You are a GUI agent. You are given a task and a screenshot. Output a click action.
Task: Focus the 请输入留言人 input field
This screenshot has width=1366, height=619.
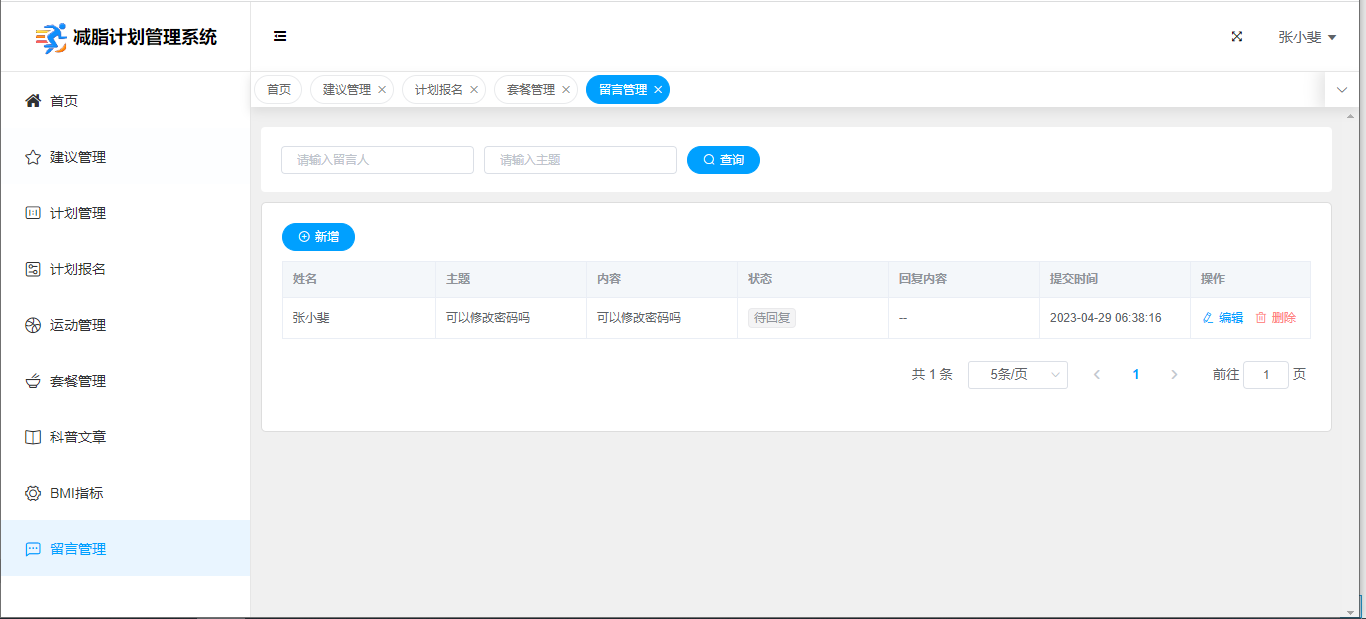[377, 160]
